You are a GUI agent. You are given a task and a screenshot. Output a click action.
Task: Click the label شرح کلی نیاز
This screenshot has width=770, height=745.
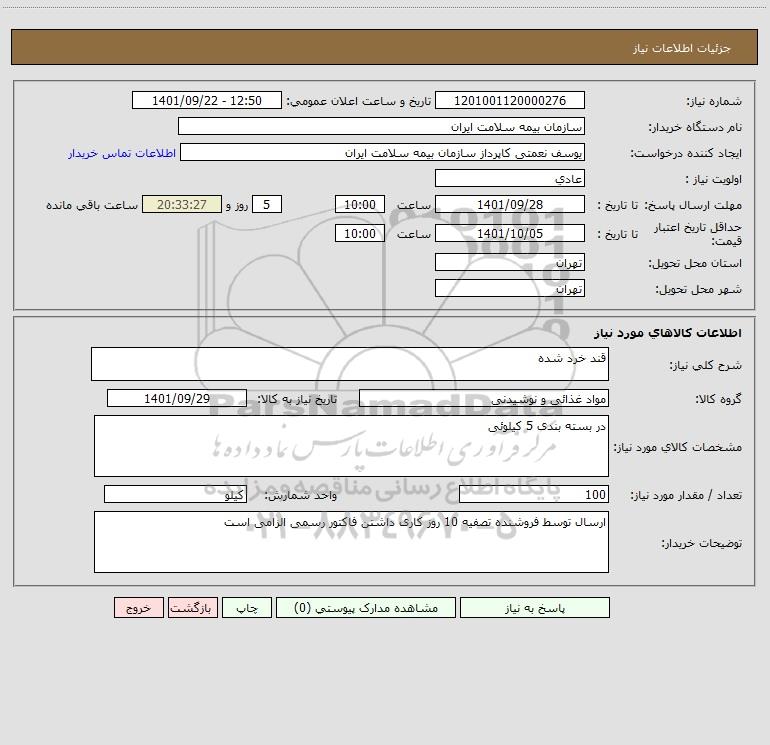(706, 365)
